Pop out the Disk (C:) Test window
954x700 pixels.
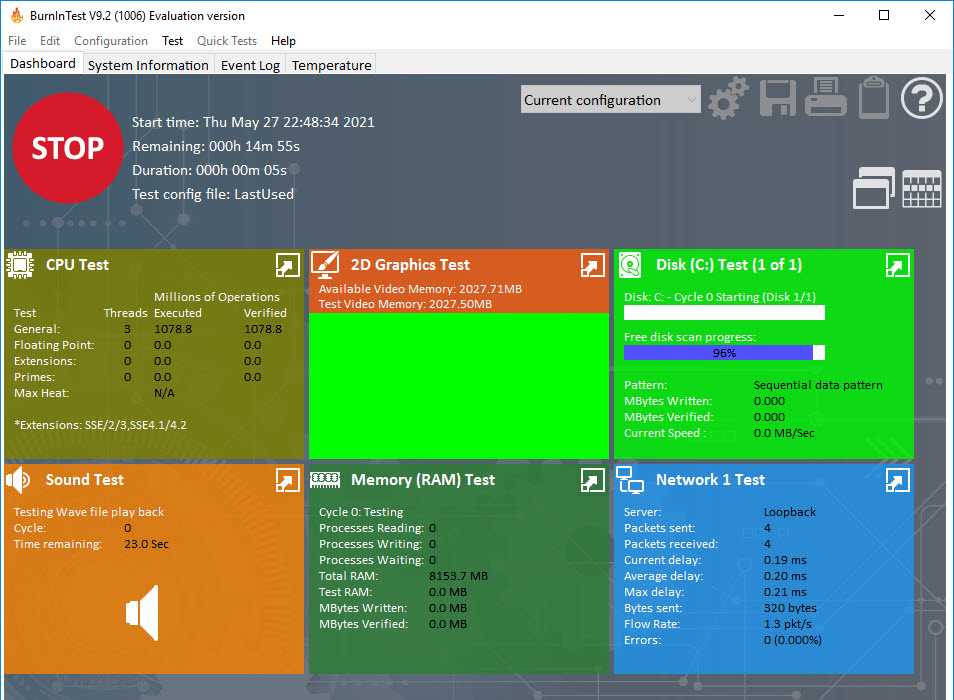pyautogui.click(x=897, y=265)
